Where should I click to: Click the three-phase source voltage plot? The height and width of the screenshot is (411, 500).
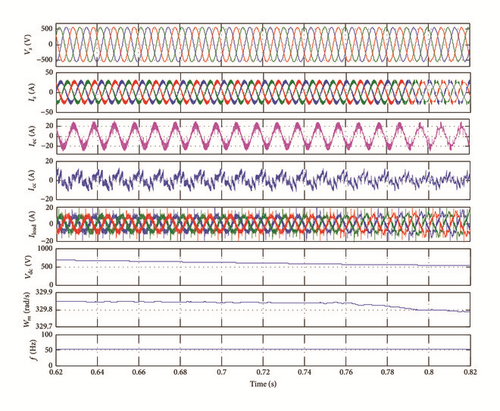(x=263, y=44)
